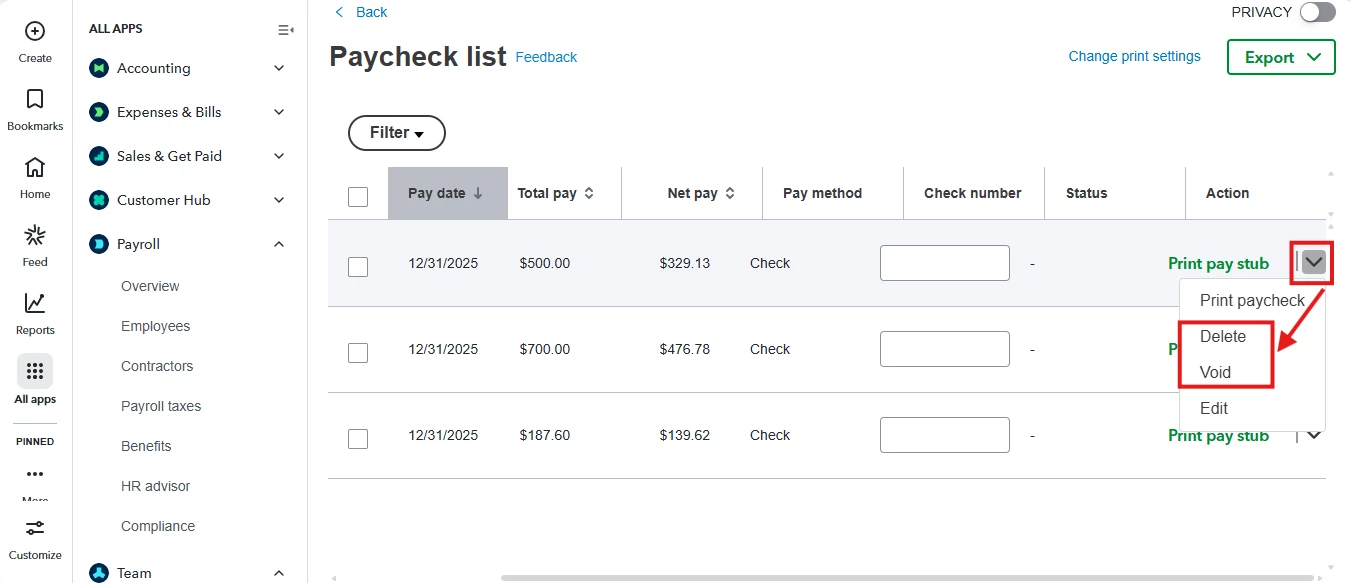
Task: Open Bookmarks icon in left rail
Action: coord(35,99)
